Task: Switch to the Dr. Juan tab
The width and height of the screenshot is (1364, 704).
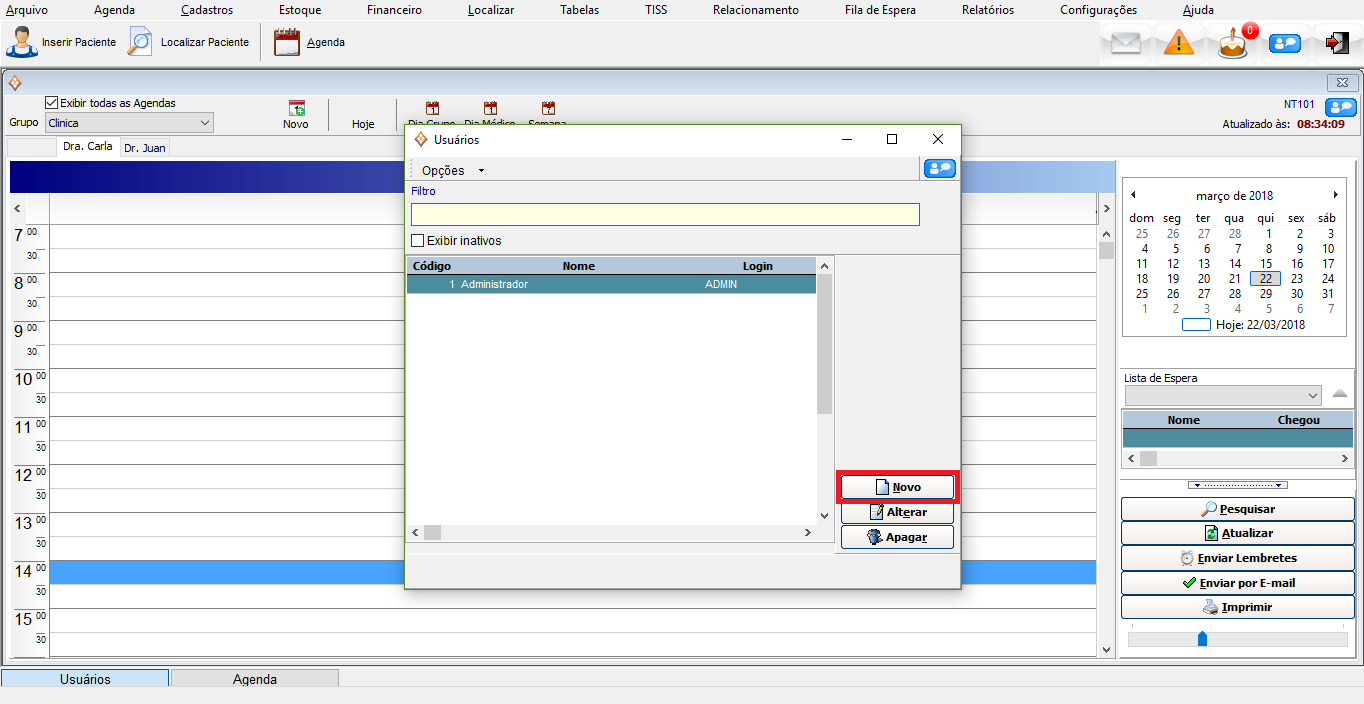Action: click(144, 148)
